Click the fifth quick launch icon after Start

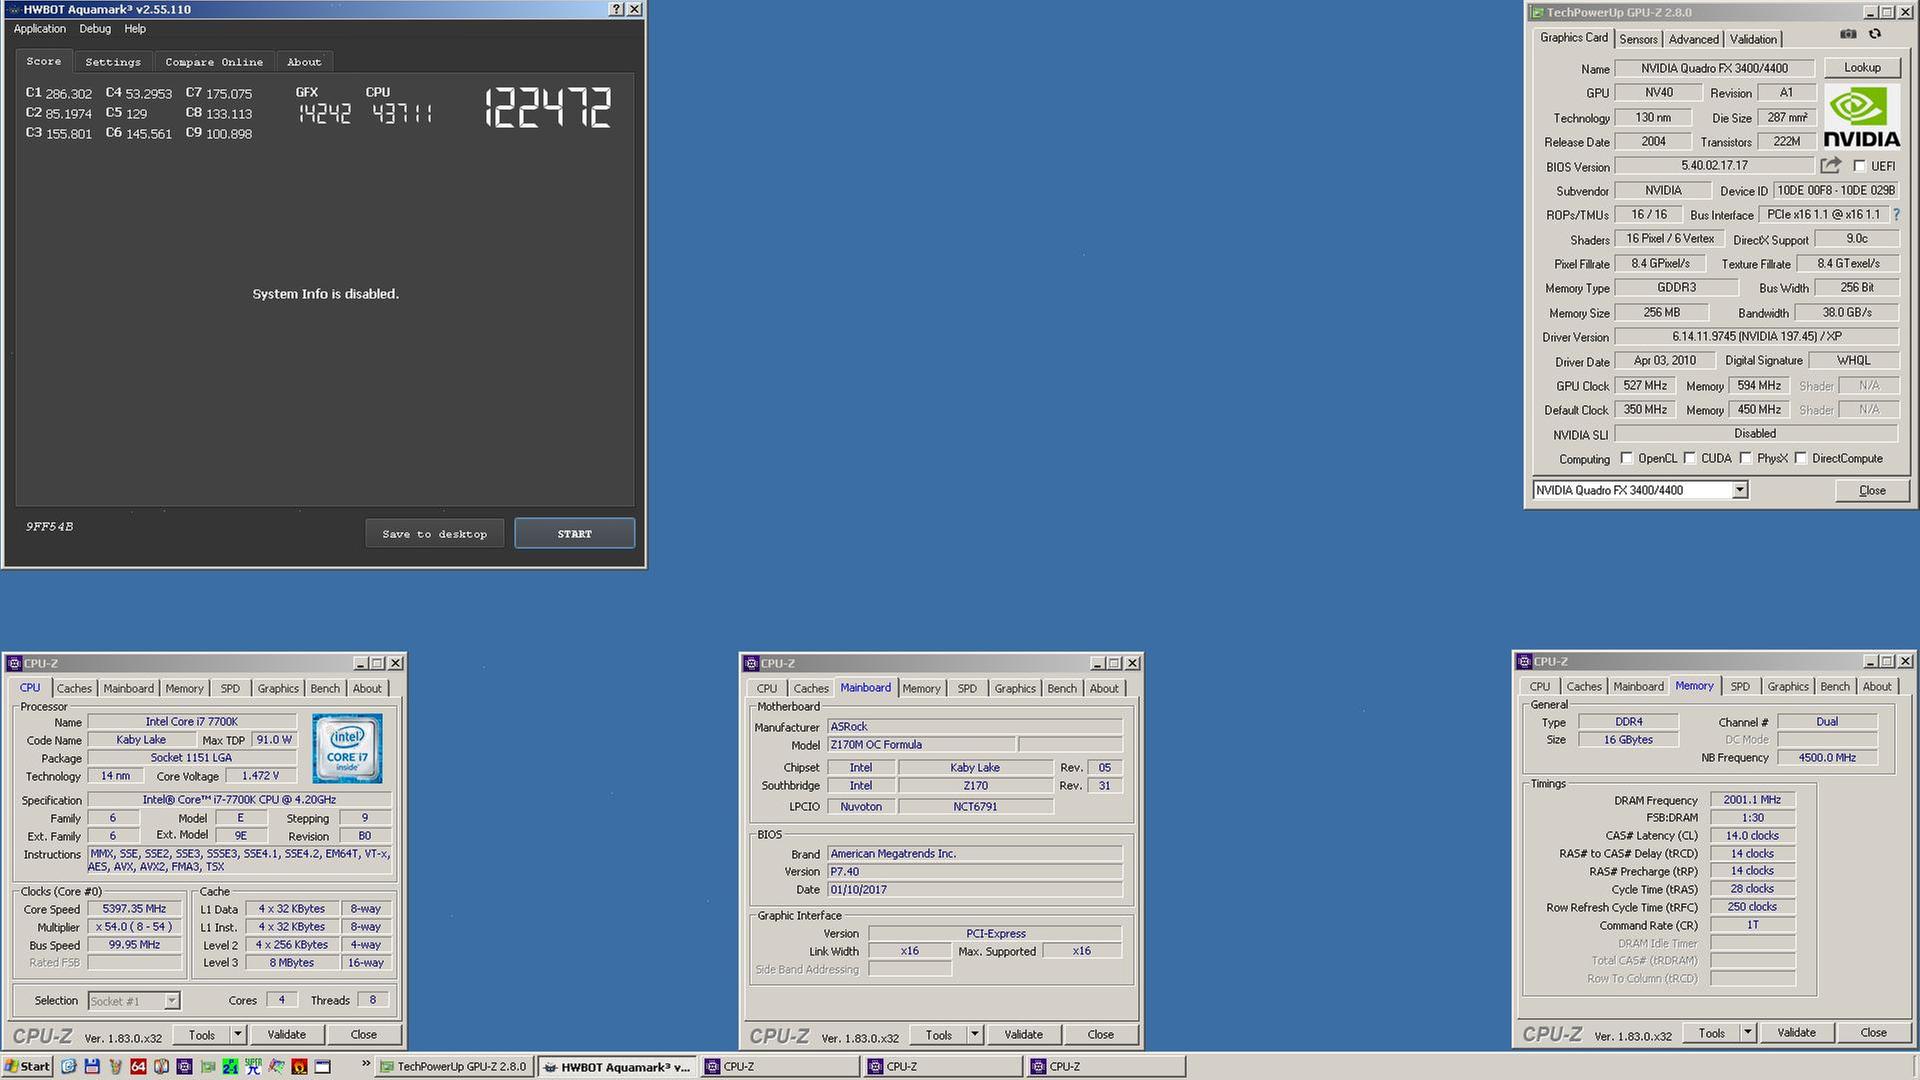tap(161, 1066)
